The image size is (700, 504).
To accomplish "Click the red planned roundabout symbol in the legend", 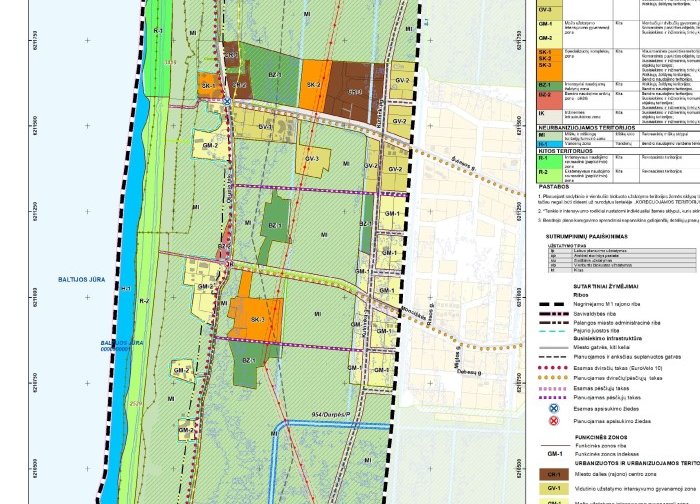I will pyautogui.click(x=554, y=421).
